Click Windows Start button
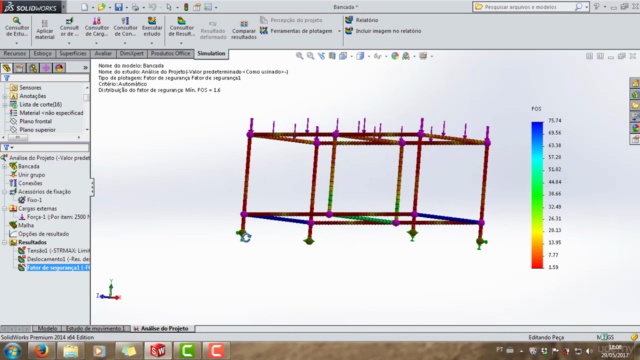The height and width of the screenshot is (360, 640). point(13,351)
